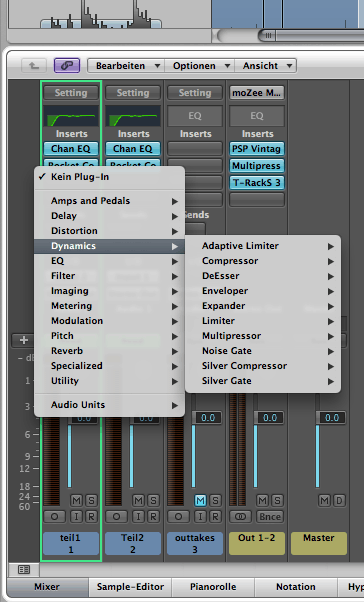
Task: Expand the Reverb submenu
Action: coord(109,351)
